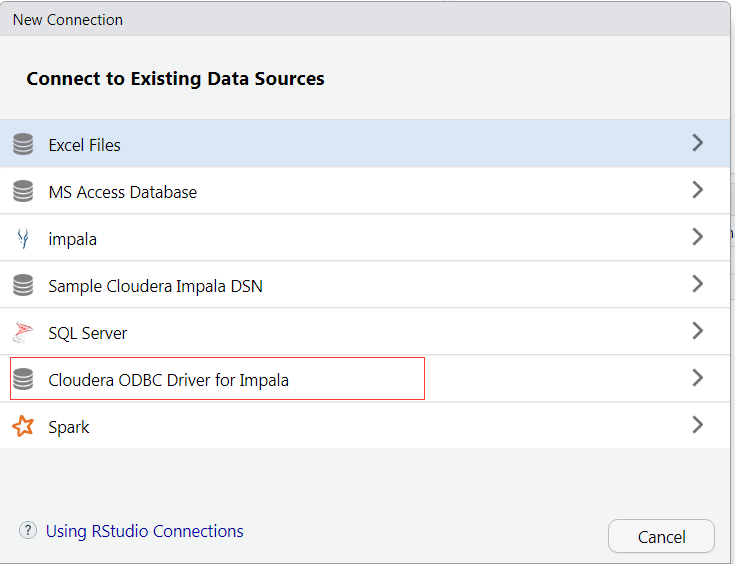The width and height of the screenshot is (735, 564).
Task: Click the Excel Files database icon
Action: pyautogui.click(x=23, y=144)
